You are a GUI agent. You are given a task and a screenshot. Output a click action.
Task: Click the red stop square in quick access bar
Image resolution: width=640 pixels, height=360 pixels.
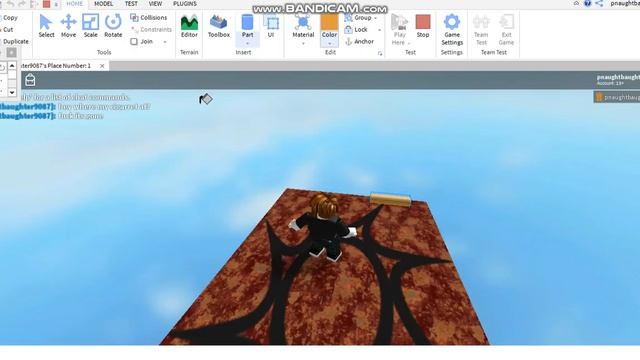46,4
